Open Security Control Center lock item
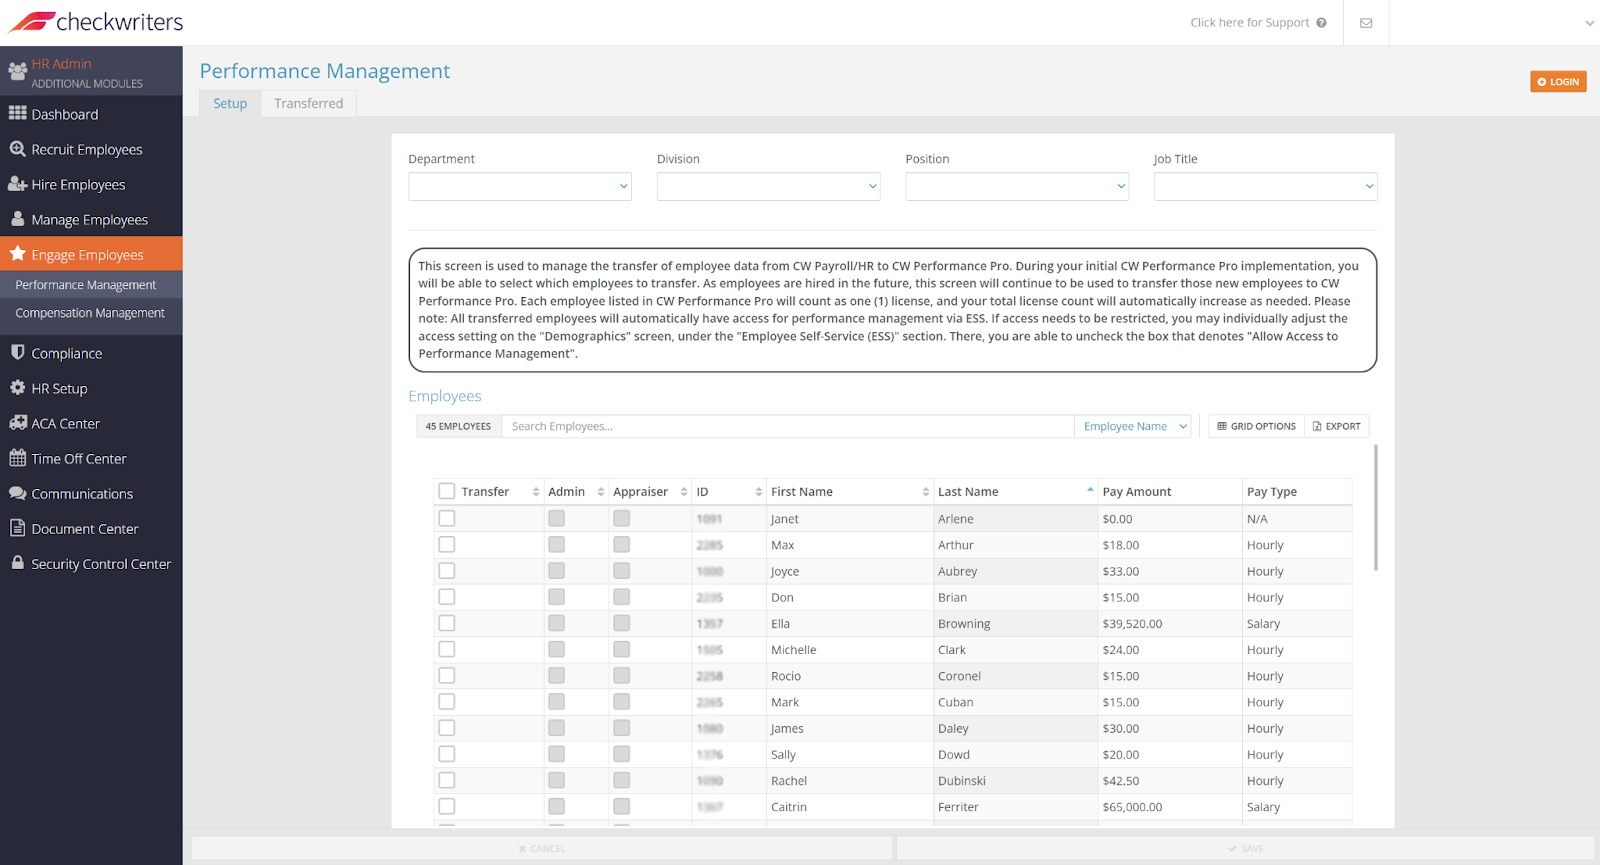This screenshot has width=1600, height=865. pyautogui.click(x=100, y=564)
